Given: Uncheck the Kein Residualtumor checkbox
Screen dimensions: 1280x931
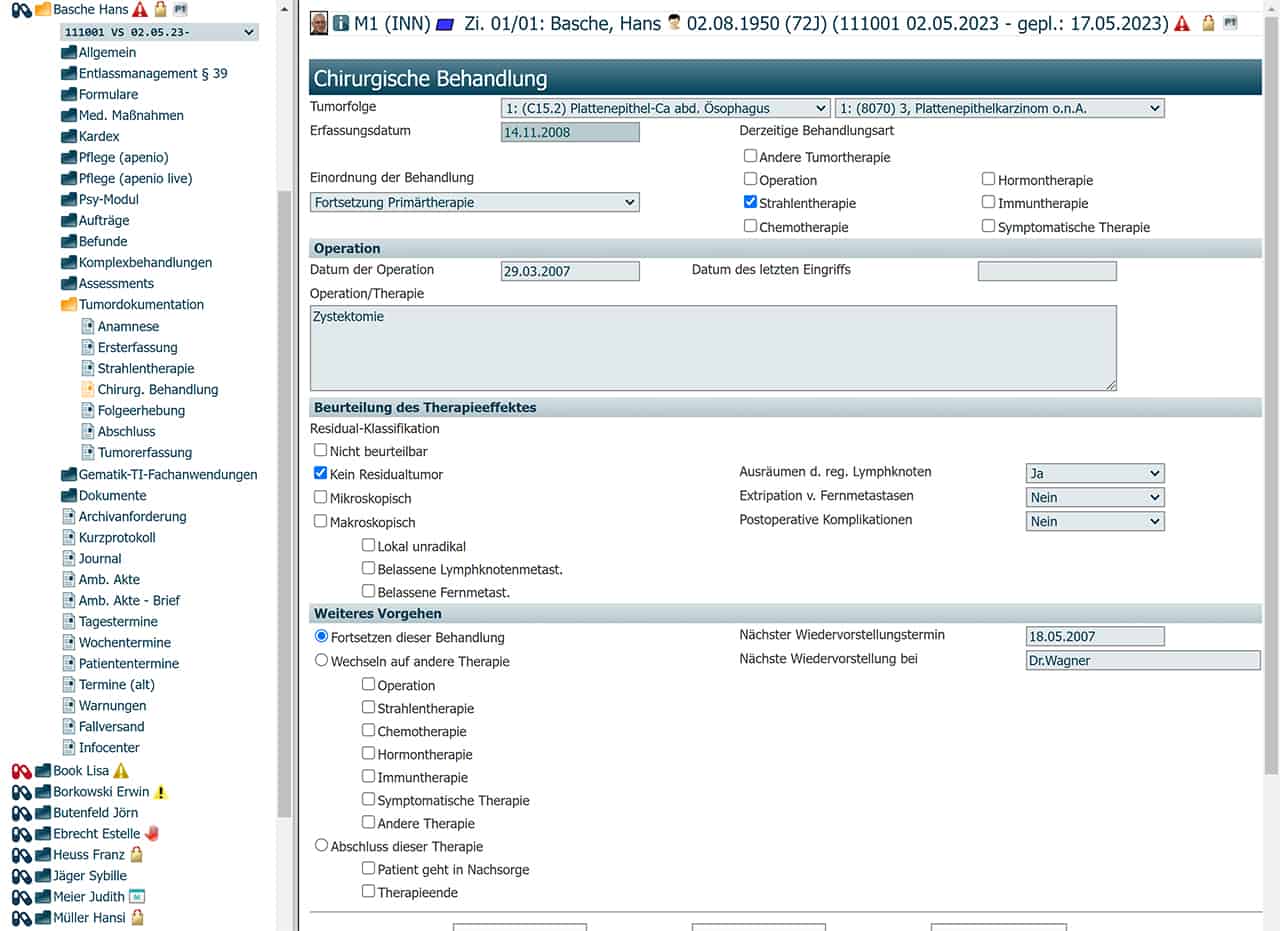Looking at the screenshot, I should click(x=321, y=474).
